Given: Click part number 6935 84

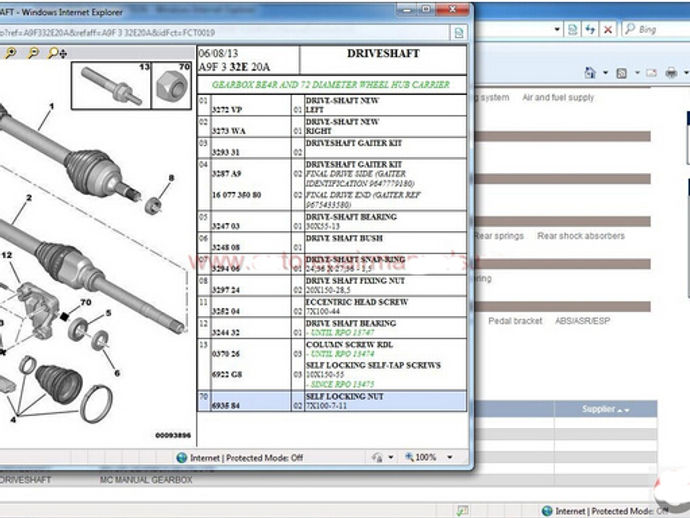Looking at the screenshot, I should click(x=225, y=405).
